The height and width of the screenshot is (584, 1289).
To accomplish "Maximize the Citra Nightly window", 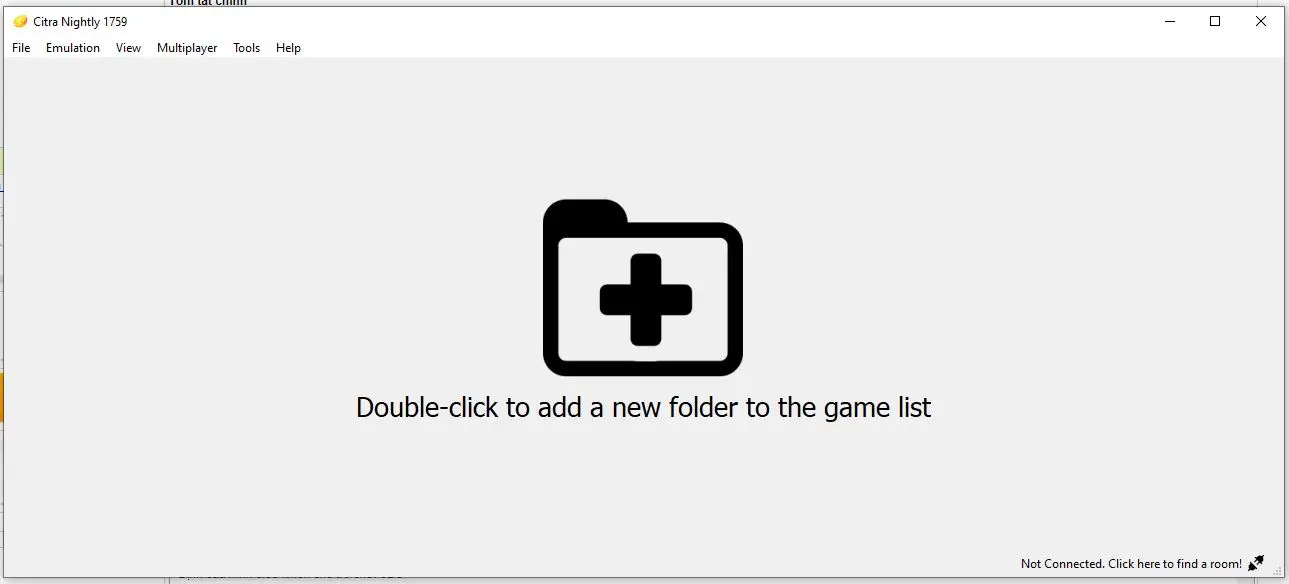I will pyautogui.click(x=1215, y=21).
